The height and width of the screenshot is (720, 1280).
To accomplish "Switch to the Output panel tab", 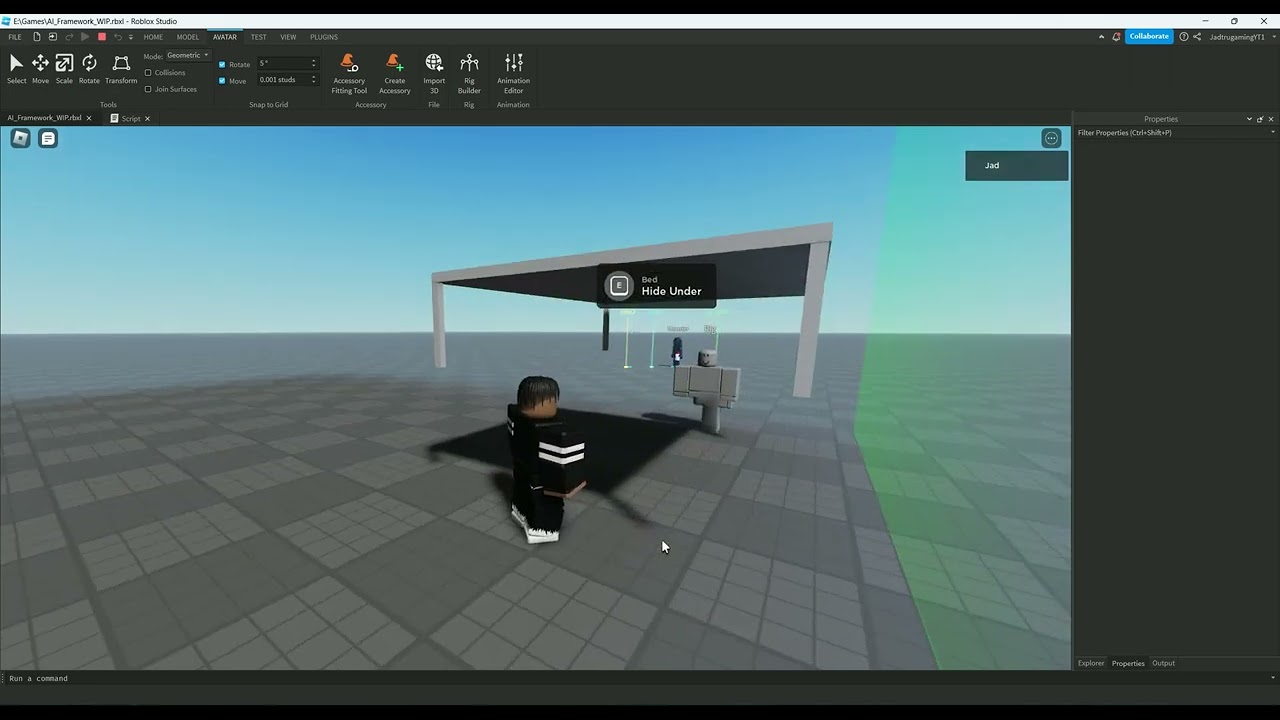I will [x=1163, y=663].
